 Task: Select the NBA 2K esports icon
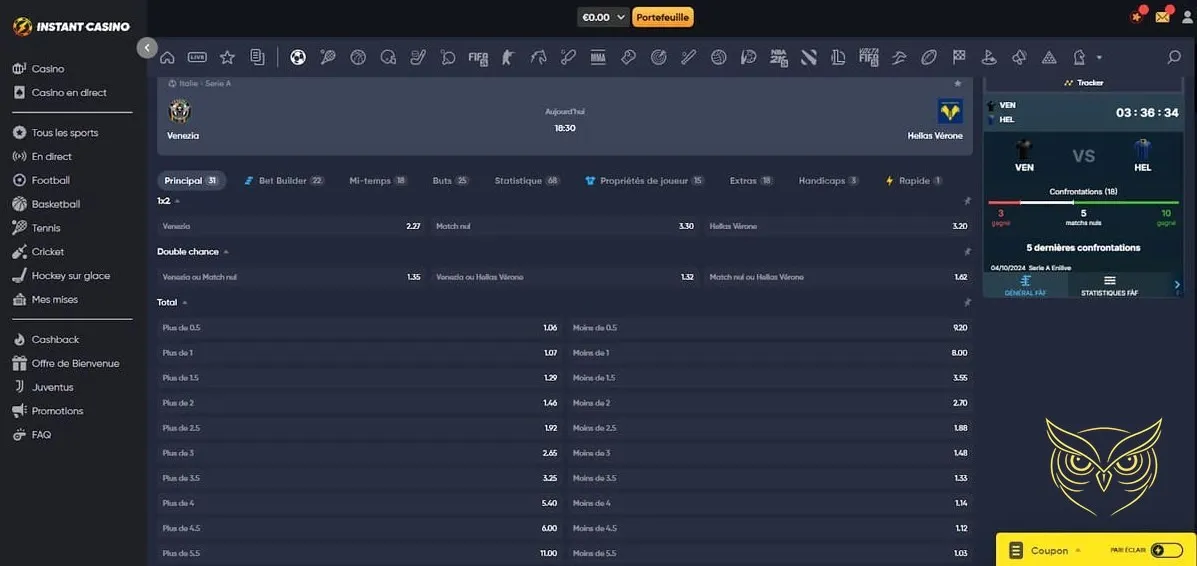[779, 58]
